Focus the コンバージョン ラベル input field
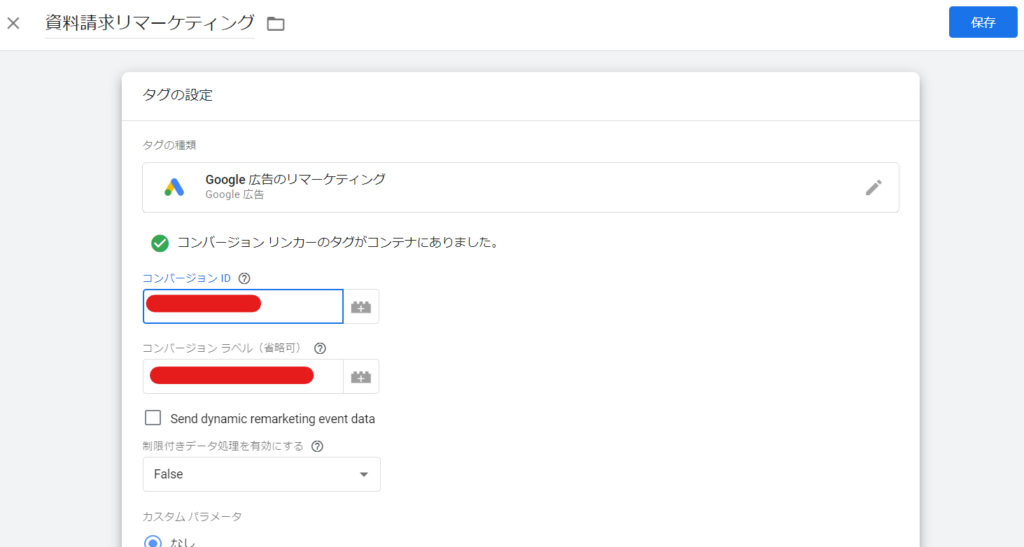This screenshot has width=1024, height=547. point(243,377)
